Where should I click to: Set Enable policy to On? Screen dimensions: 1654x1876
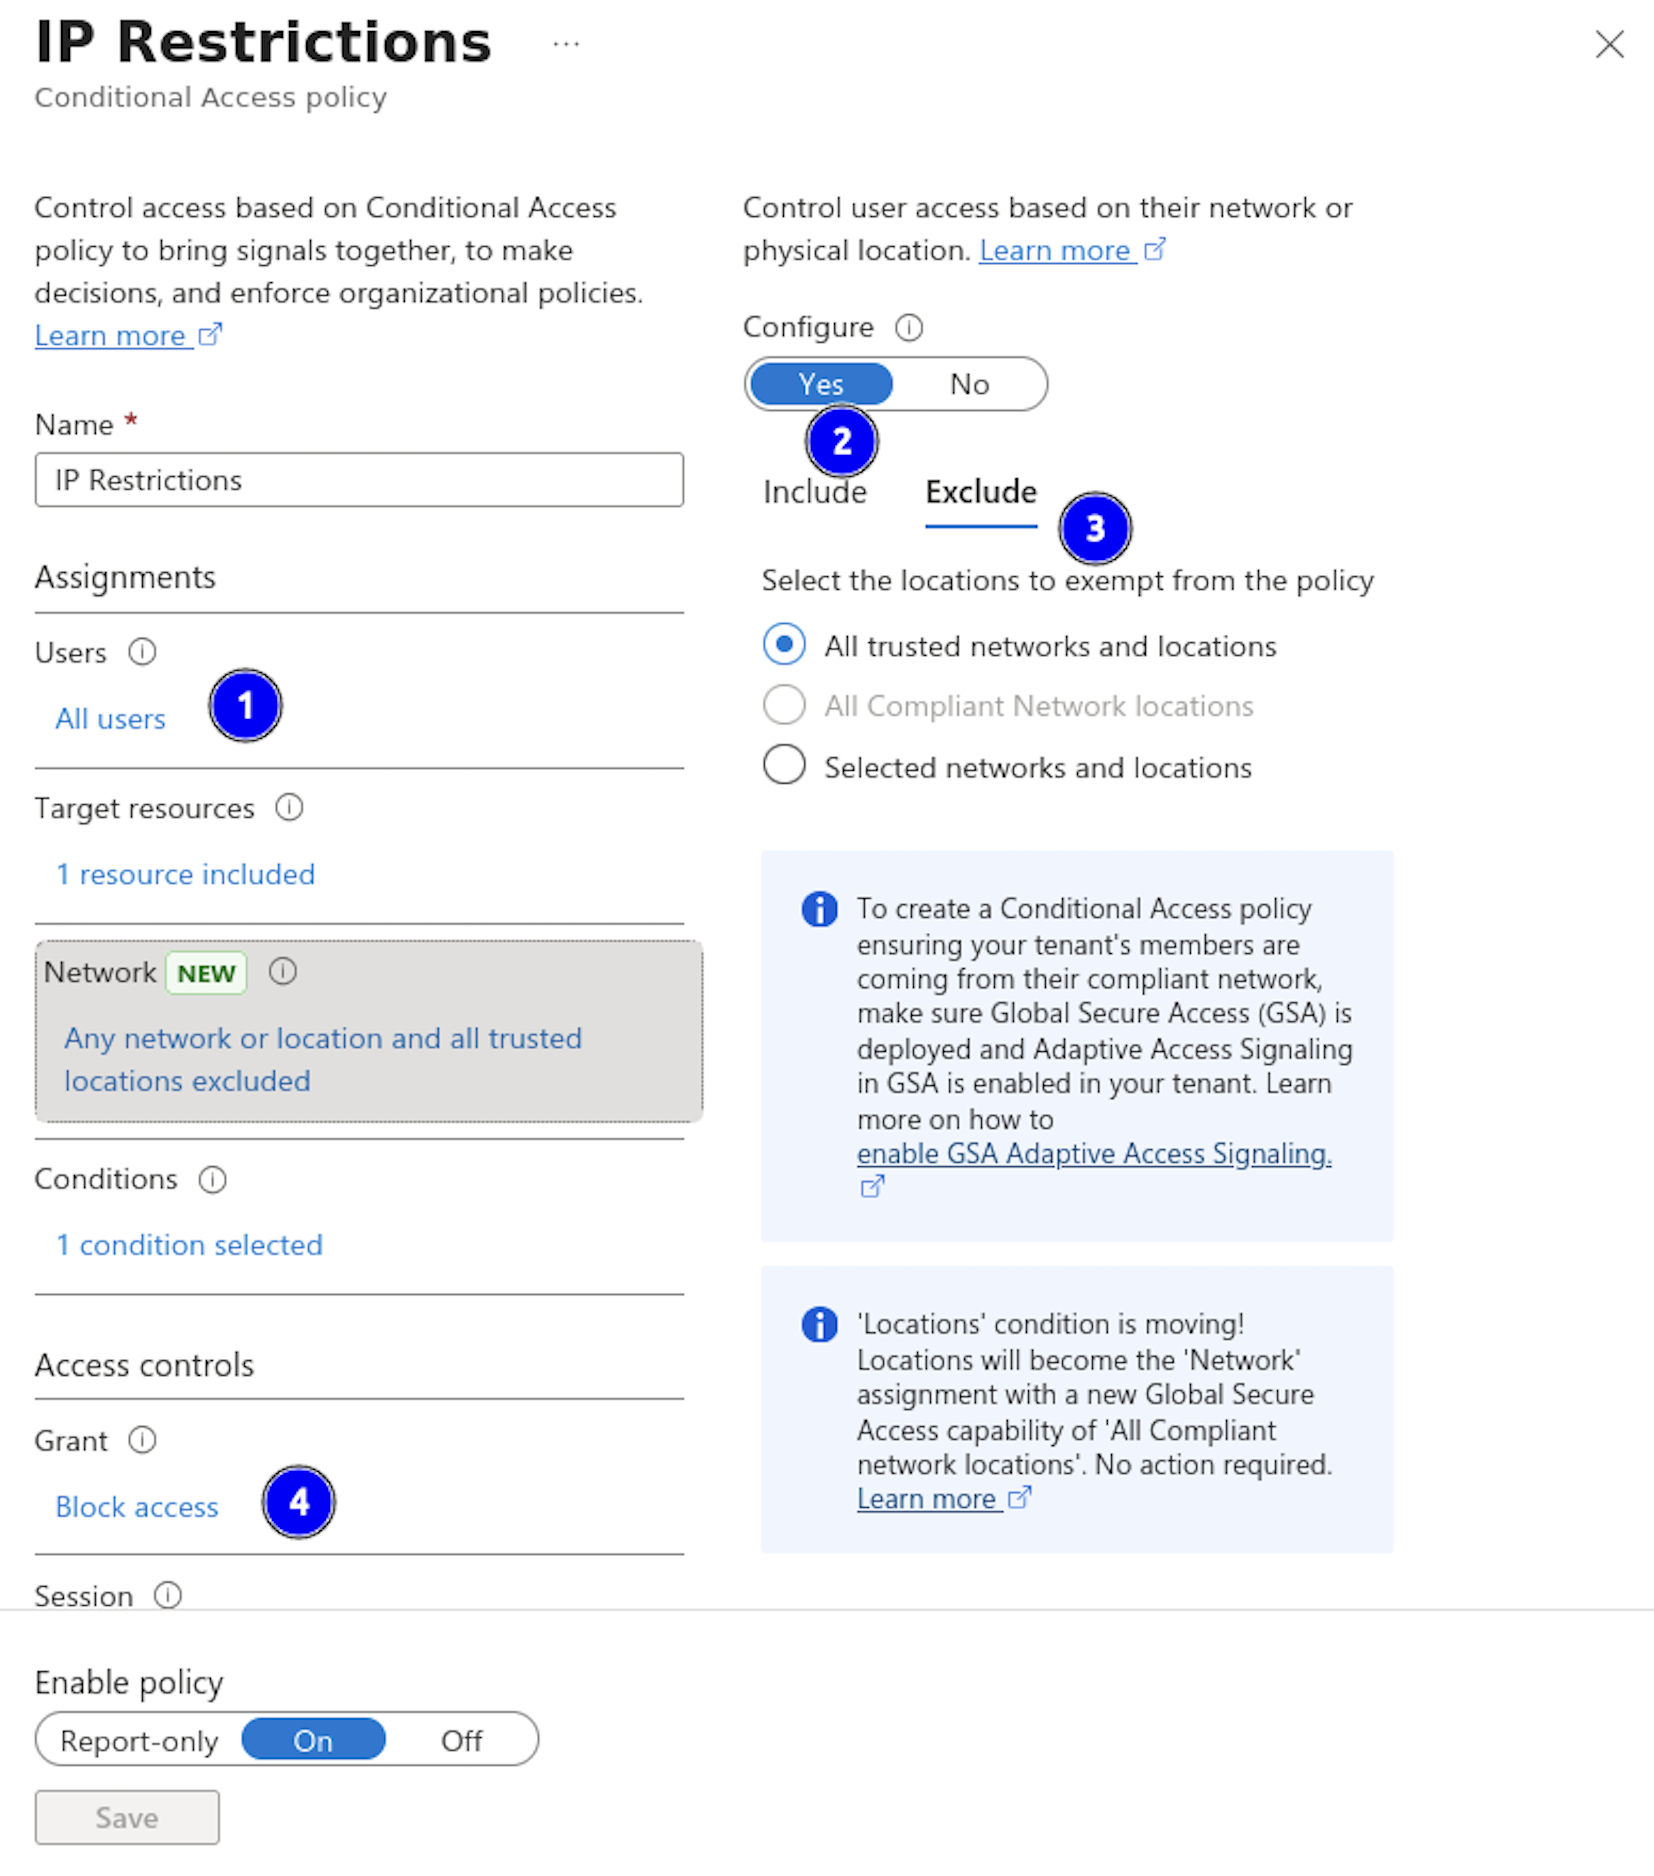(313, 1741)
